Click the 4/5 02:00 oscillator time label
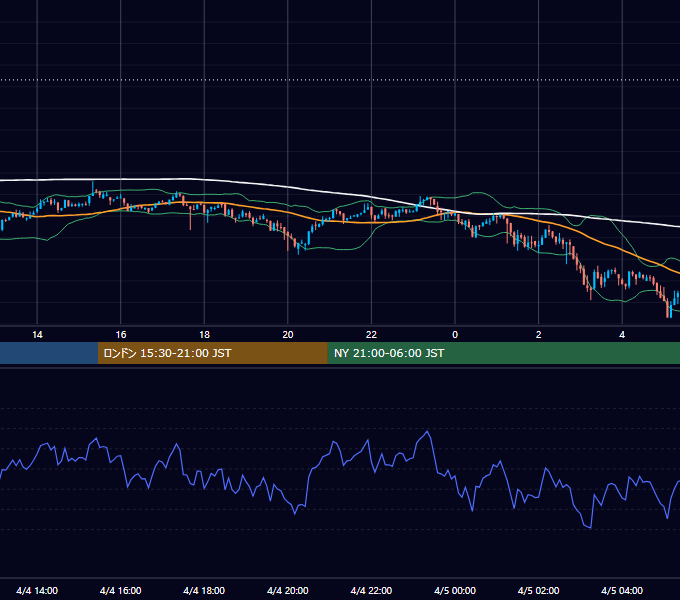This screenshot has height=600, width=680. click(538, 590)
